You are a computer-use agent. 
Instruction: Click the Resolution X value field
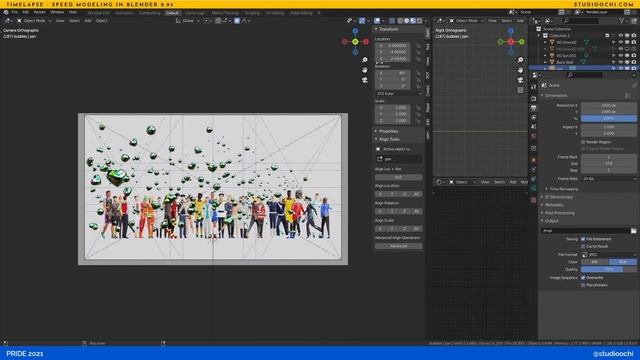point(608,105)
